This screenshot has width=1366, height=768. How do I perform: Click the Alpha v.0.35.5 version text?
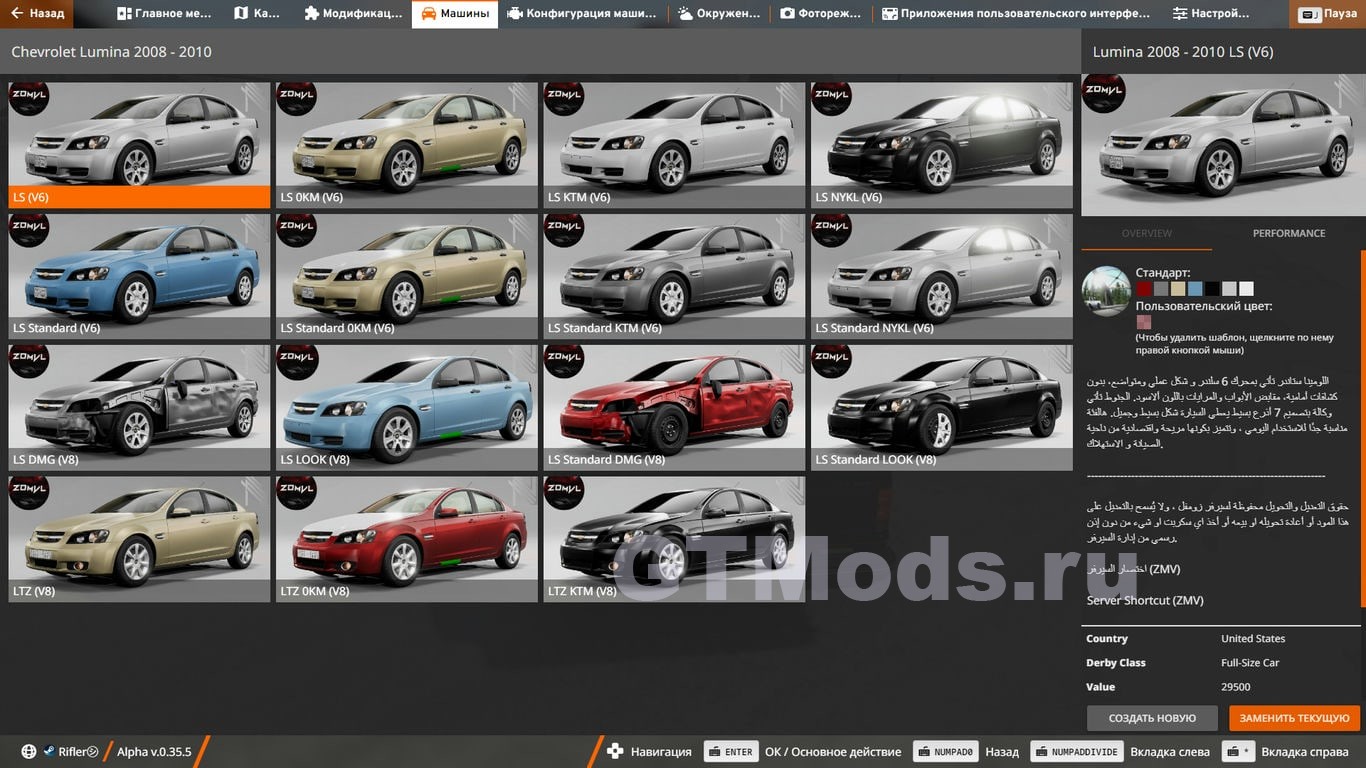pyautogui.click(x=154, y=752)
